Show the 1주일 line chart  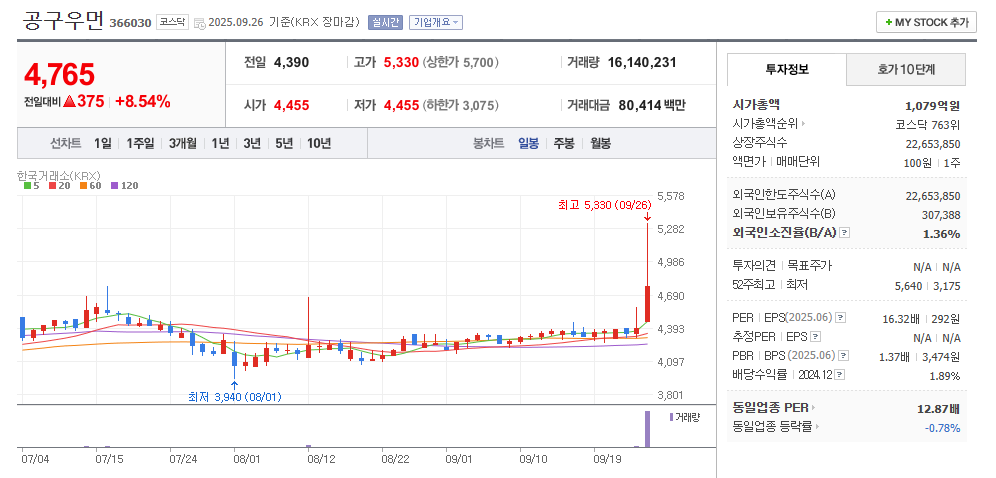pyautogui.click(x=140, y=143)
